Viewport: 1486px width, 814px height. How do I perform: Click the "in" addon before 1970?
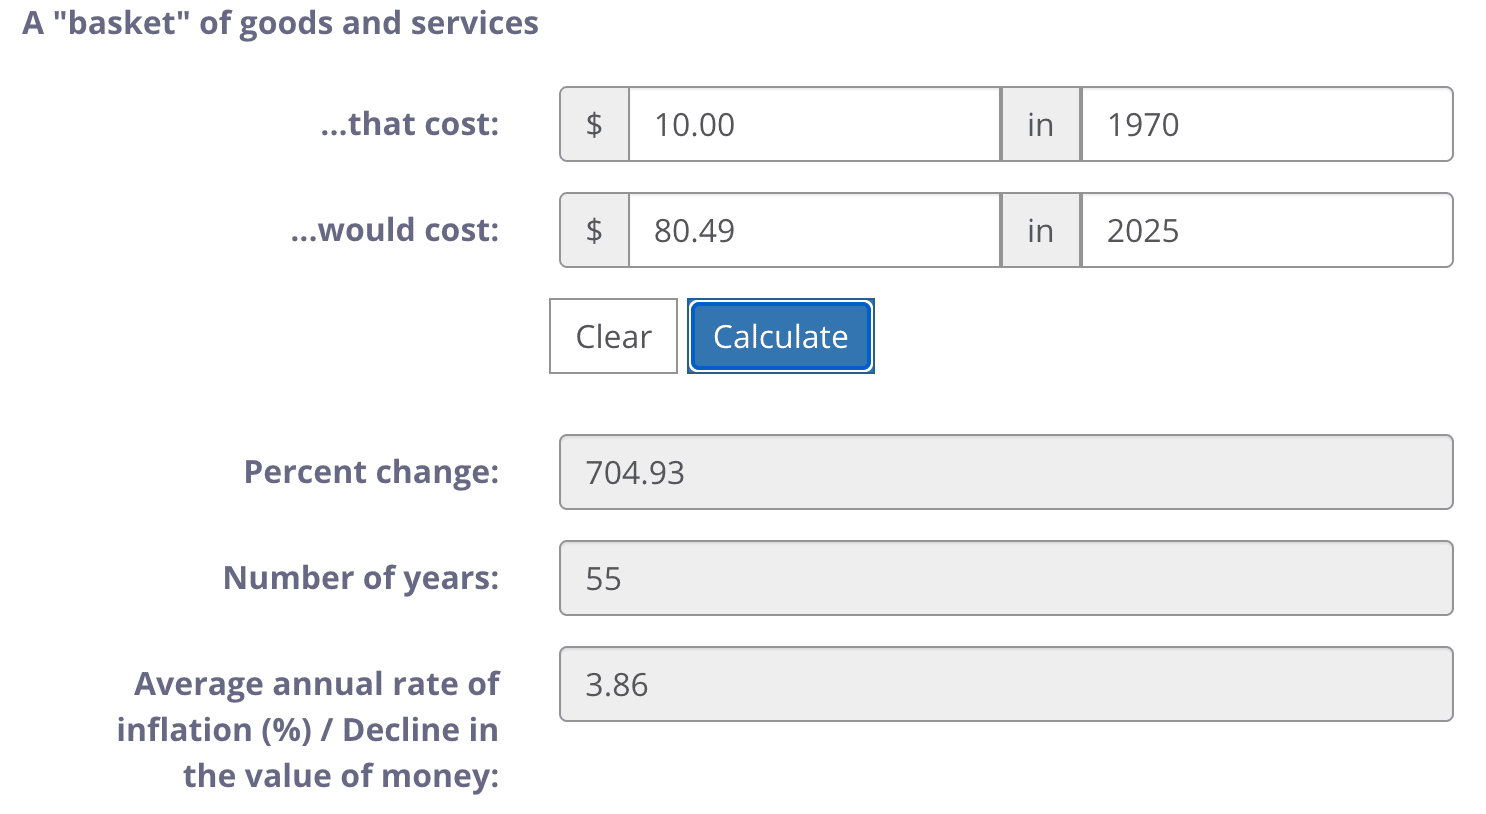(1040, 124)
